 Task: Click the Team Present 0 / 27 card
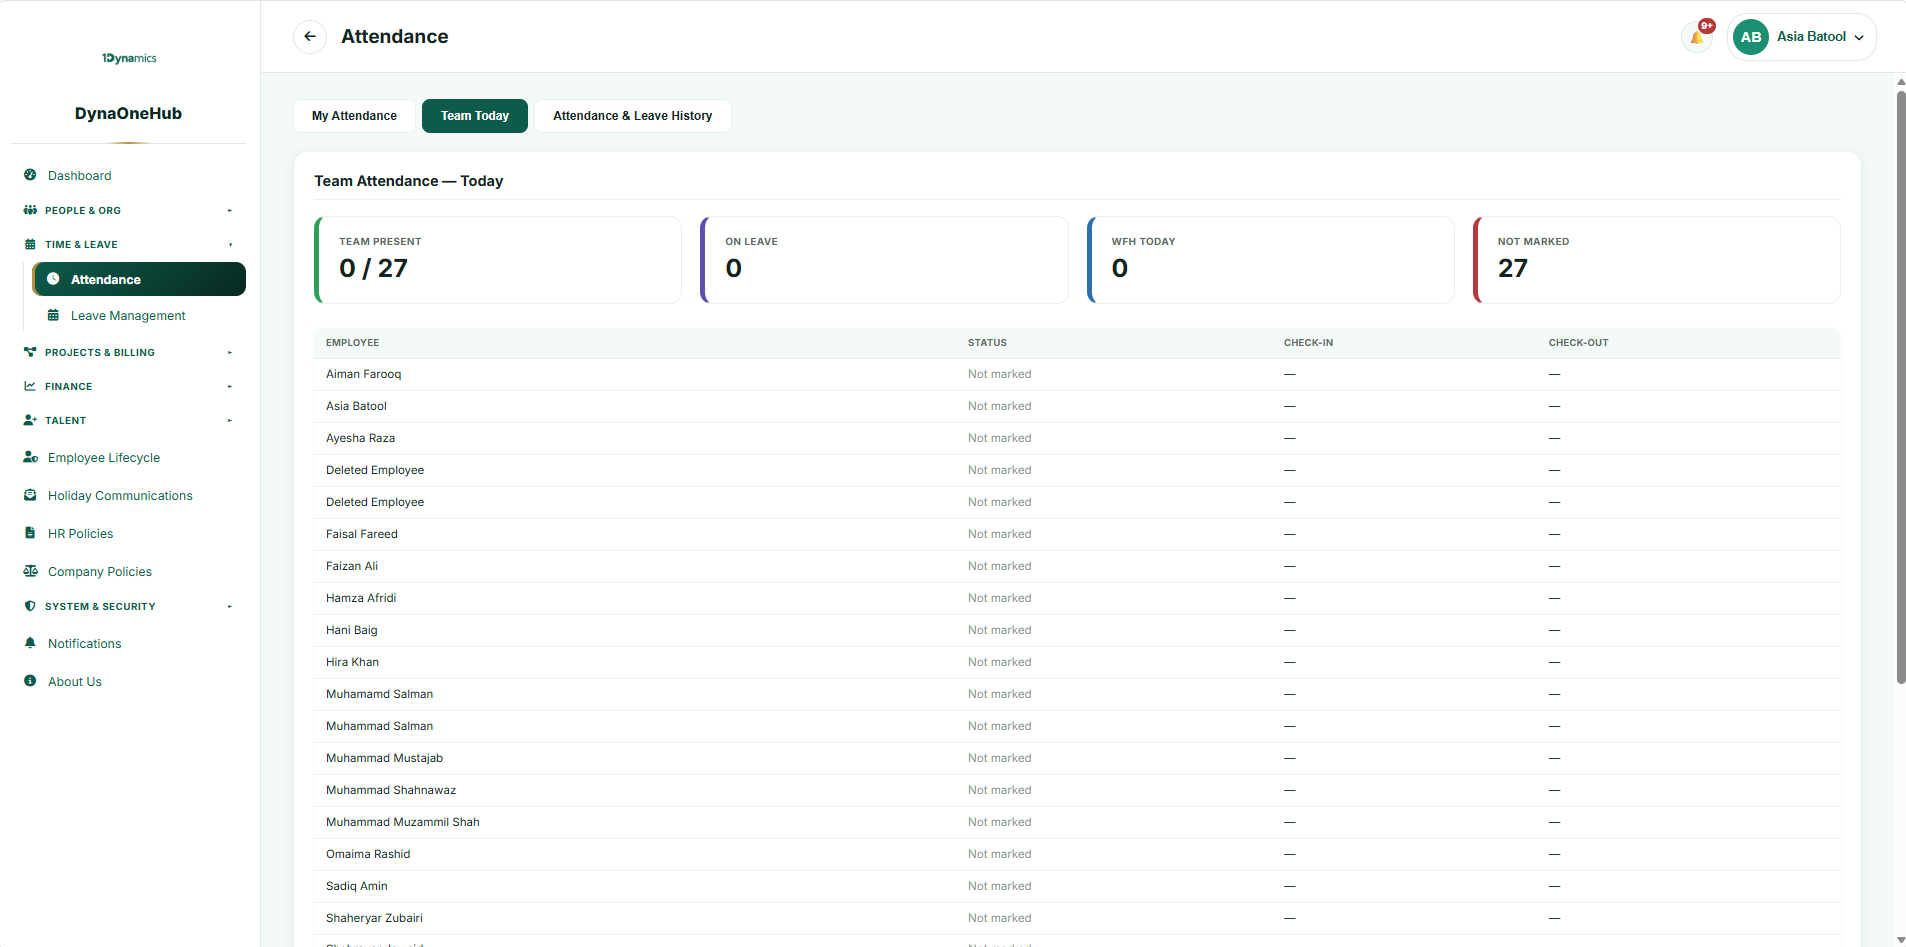pos(498,260)
